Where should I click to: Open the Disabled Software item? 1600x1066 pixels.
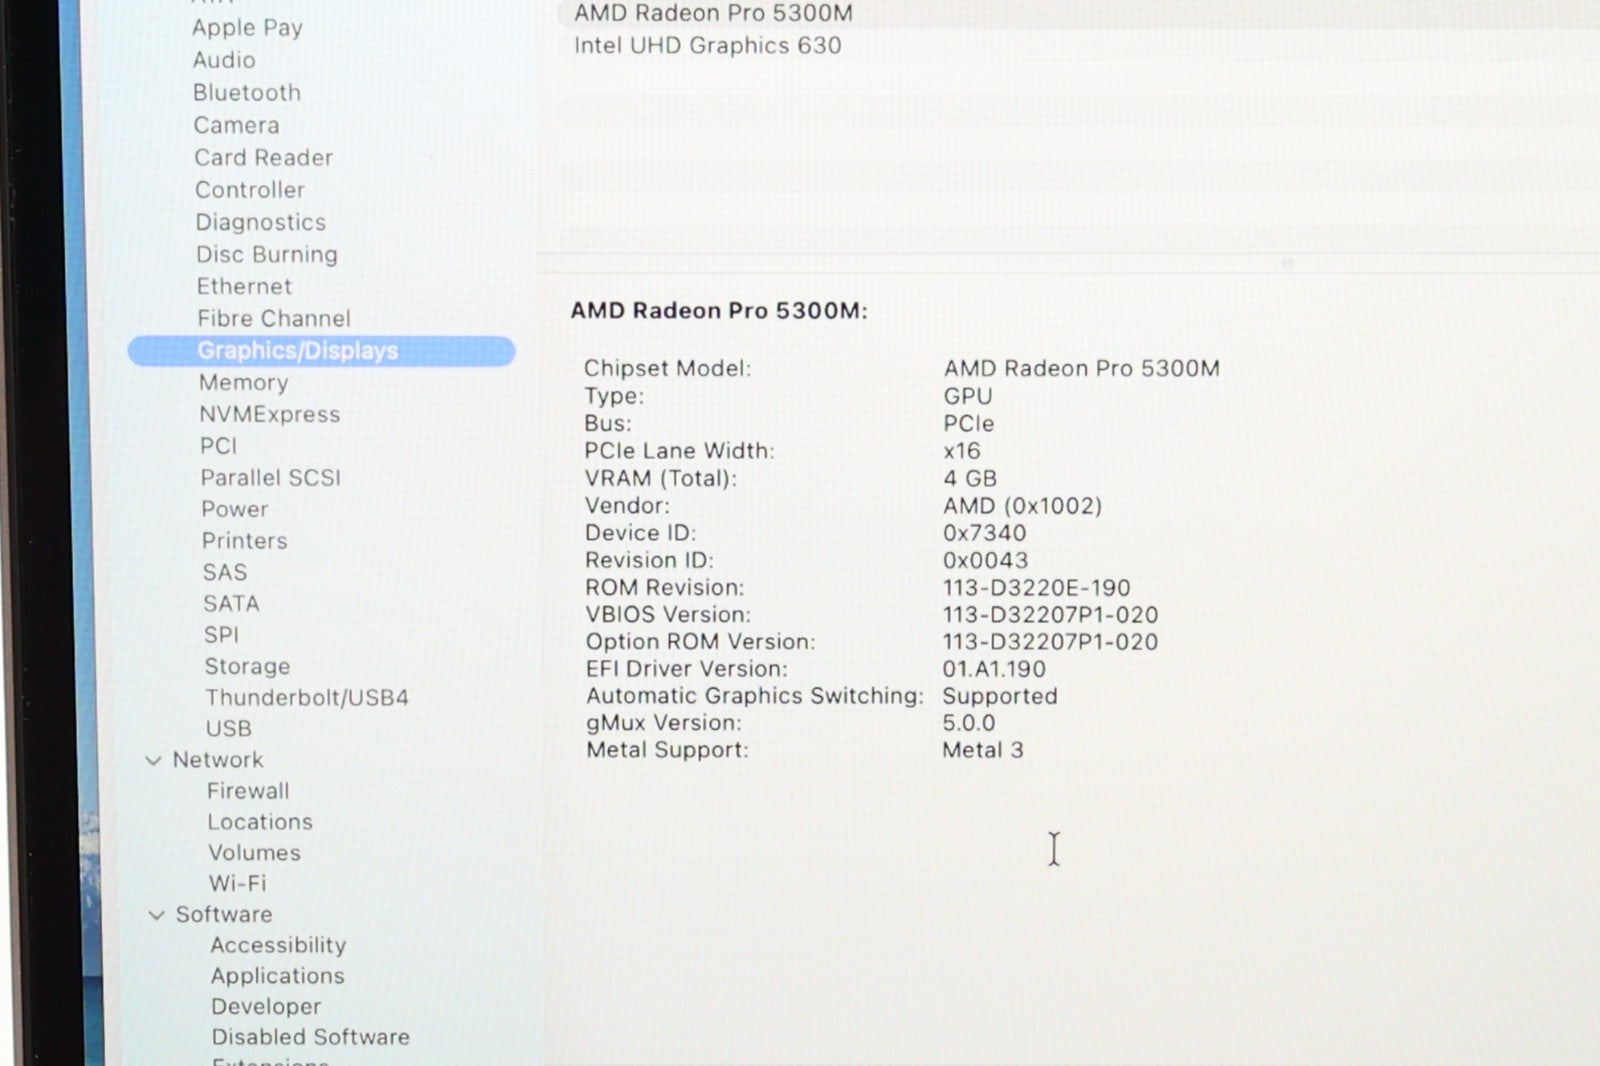[310, 1037]
